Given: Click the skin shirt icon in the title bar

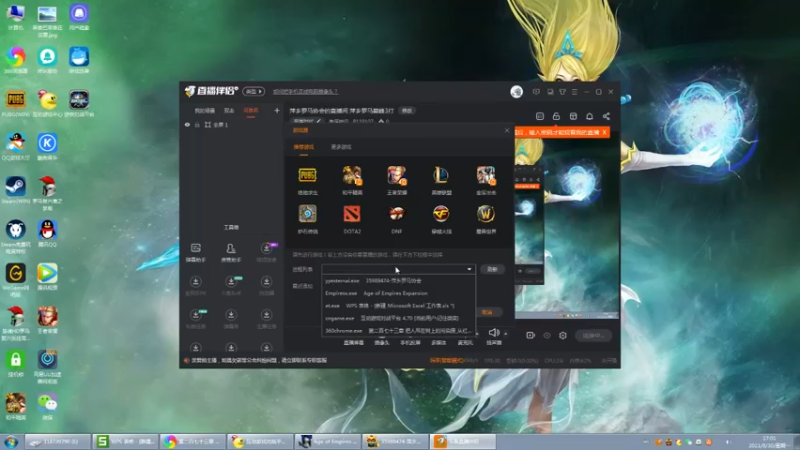Looking at the screenshot, I should [562, 92].
